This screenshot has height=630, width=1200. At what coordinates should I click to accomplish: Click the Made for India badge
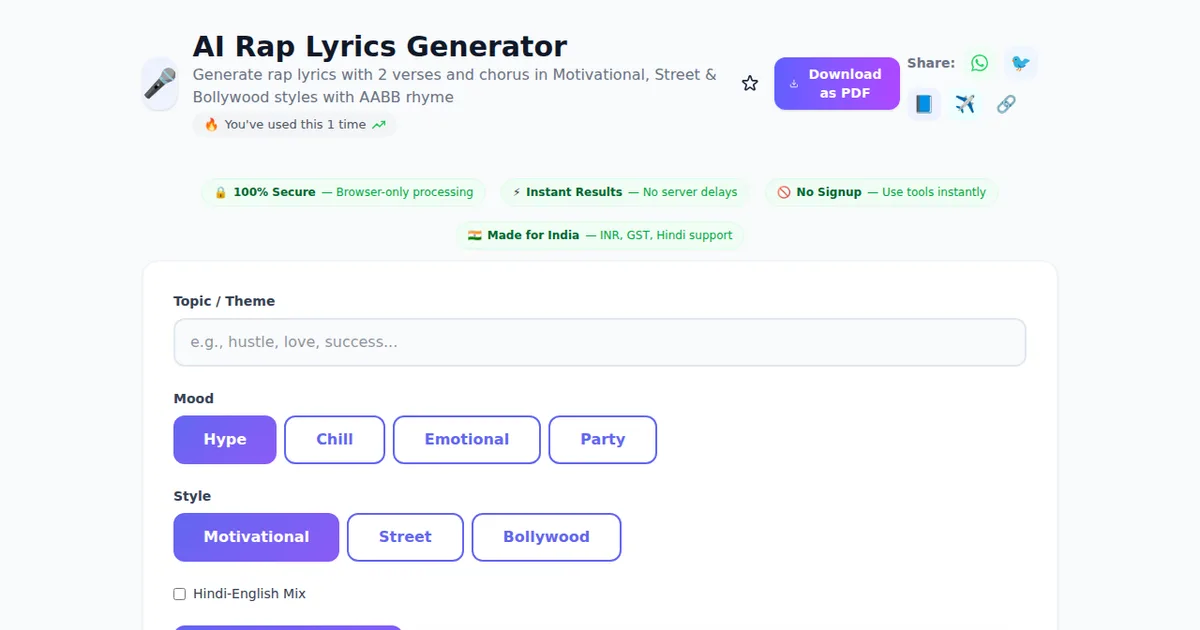coord(600,236)
